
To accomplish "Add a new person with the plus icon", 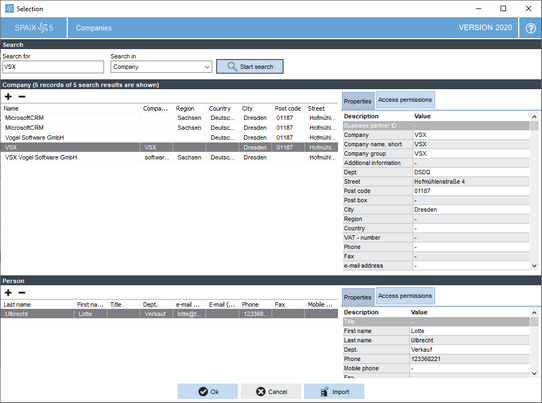I will 8,293.
